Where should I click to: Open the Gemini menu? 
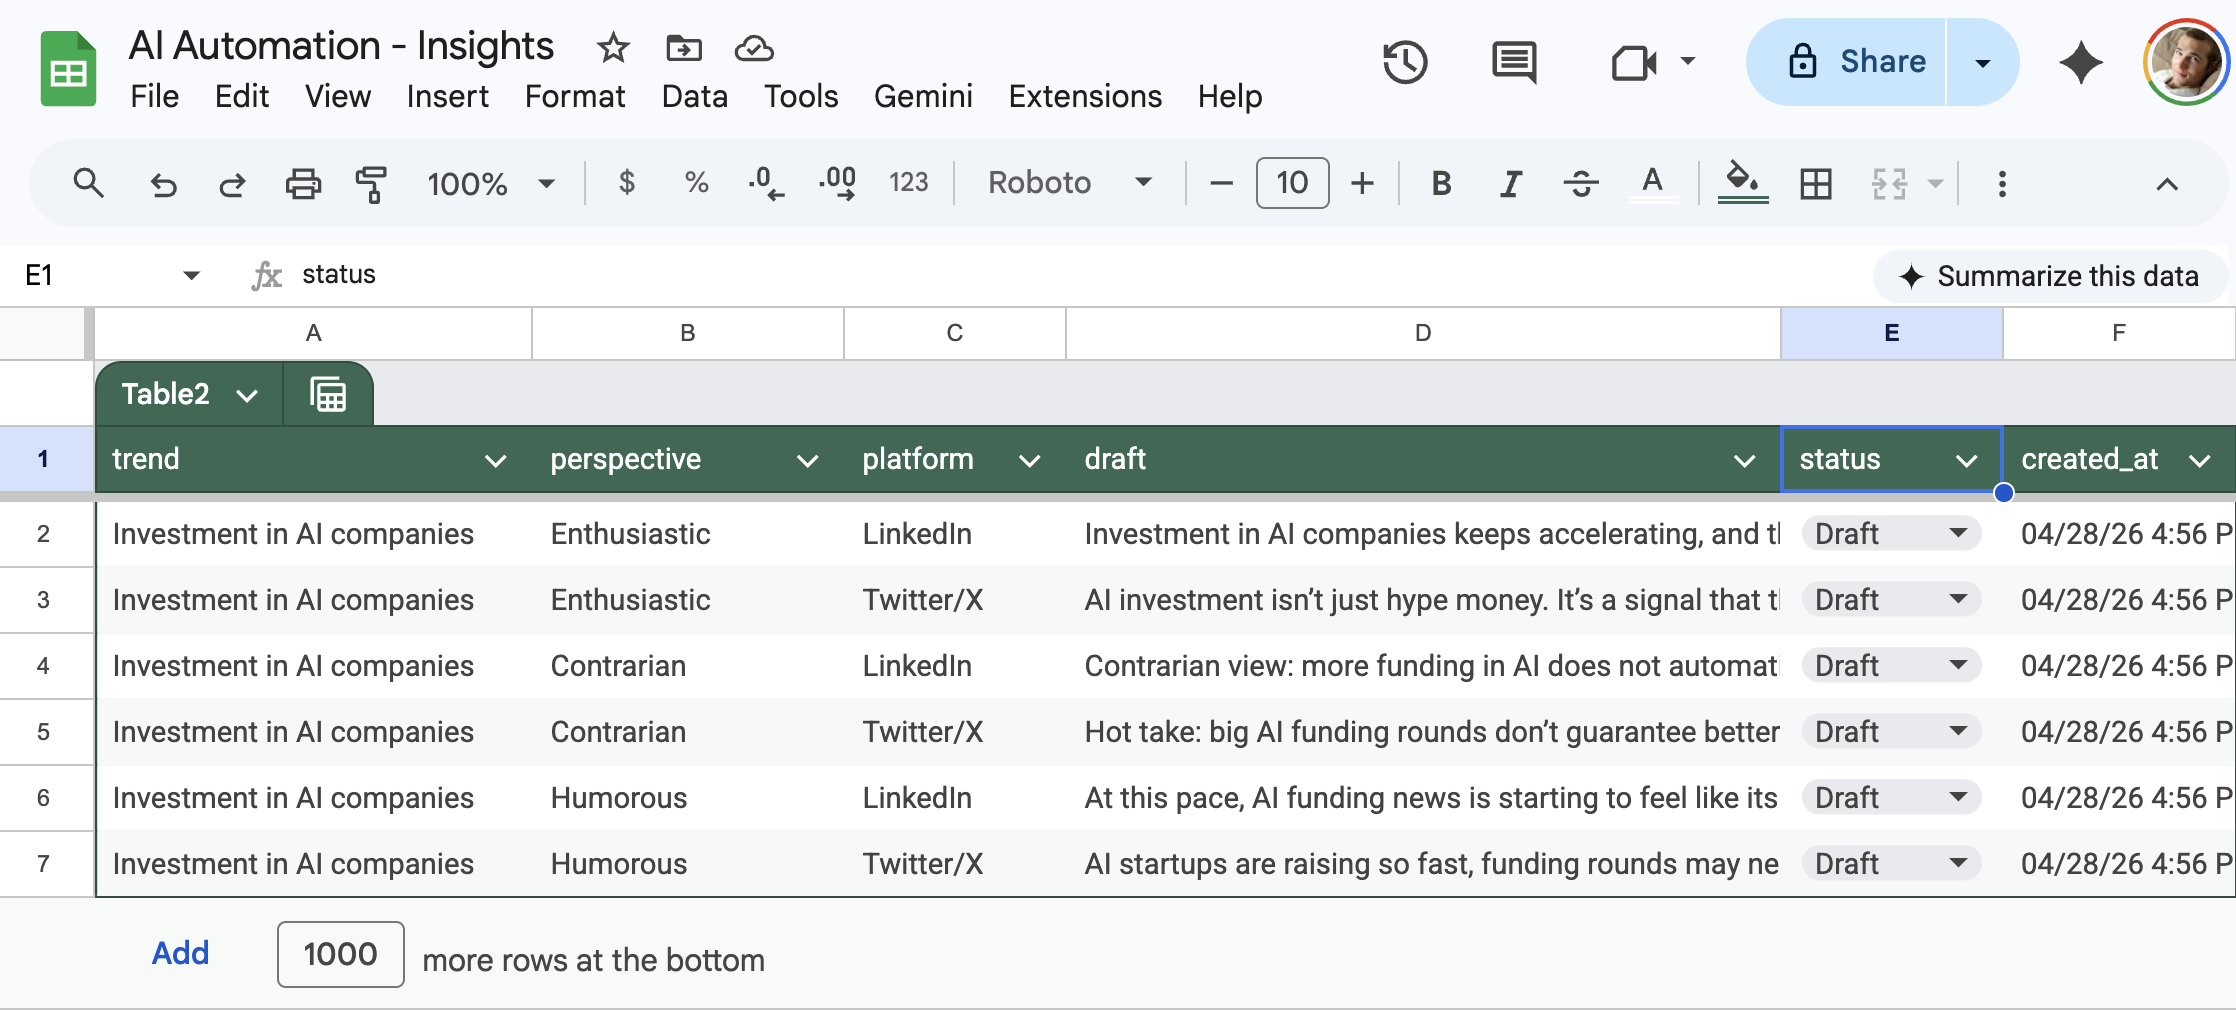tap(922, 96)
